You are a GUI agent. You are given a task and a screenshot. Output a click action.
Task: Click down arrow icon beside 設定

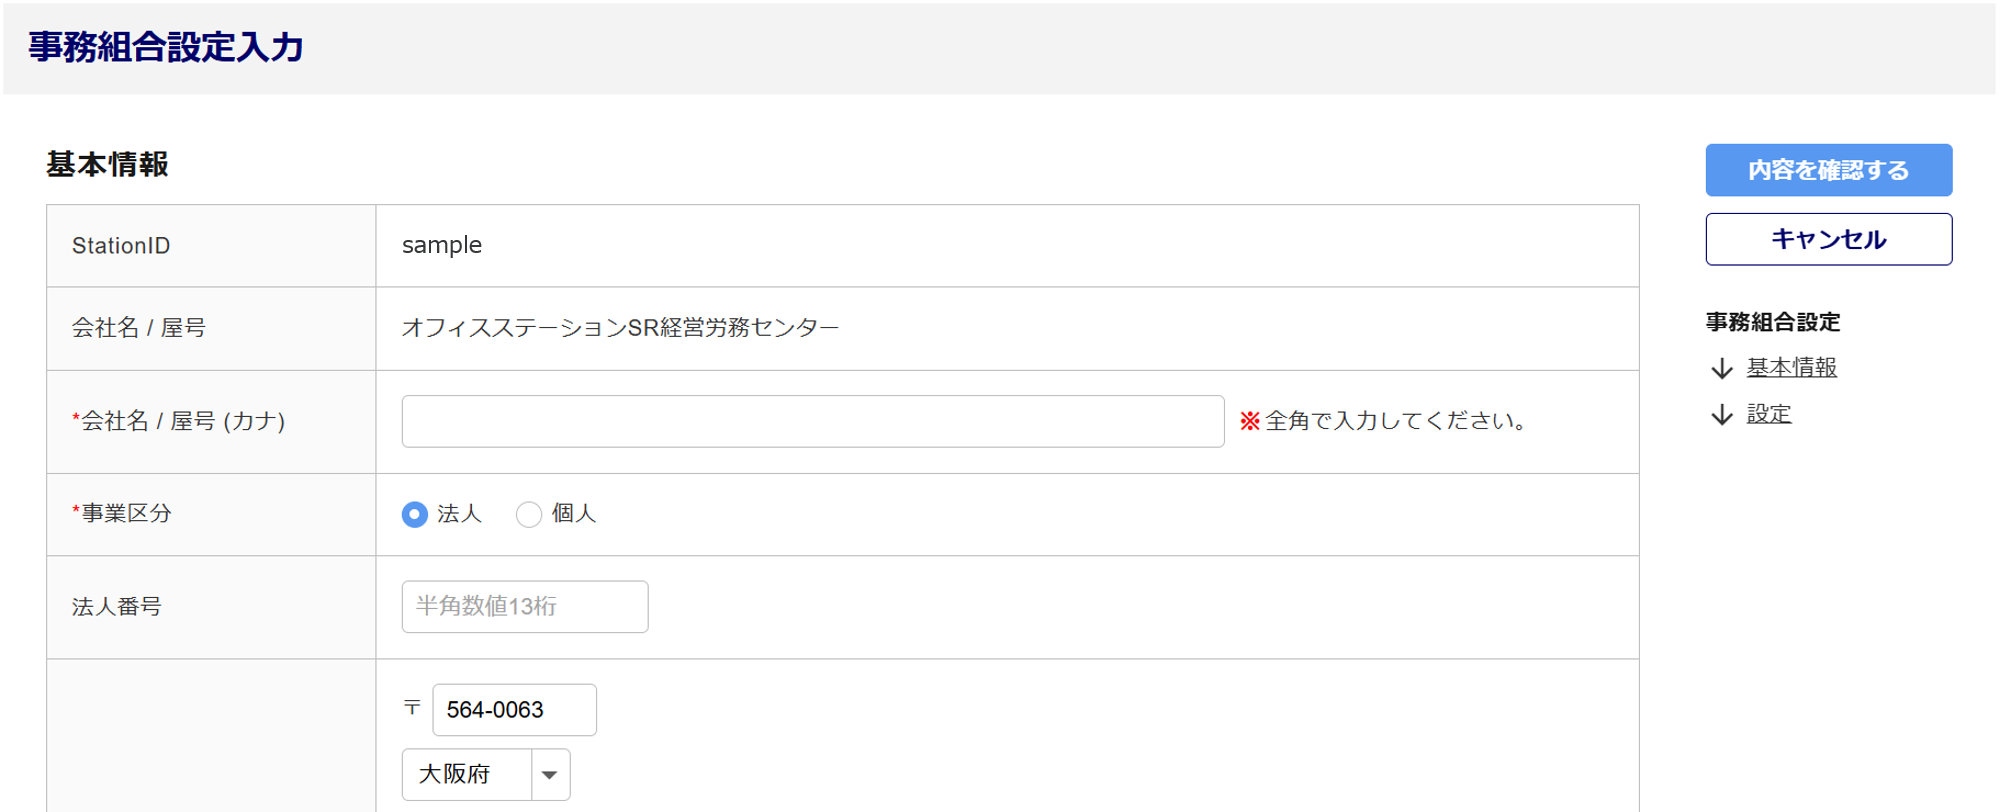(1721, 415)
